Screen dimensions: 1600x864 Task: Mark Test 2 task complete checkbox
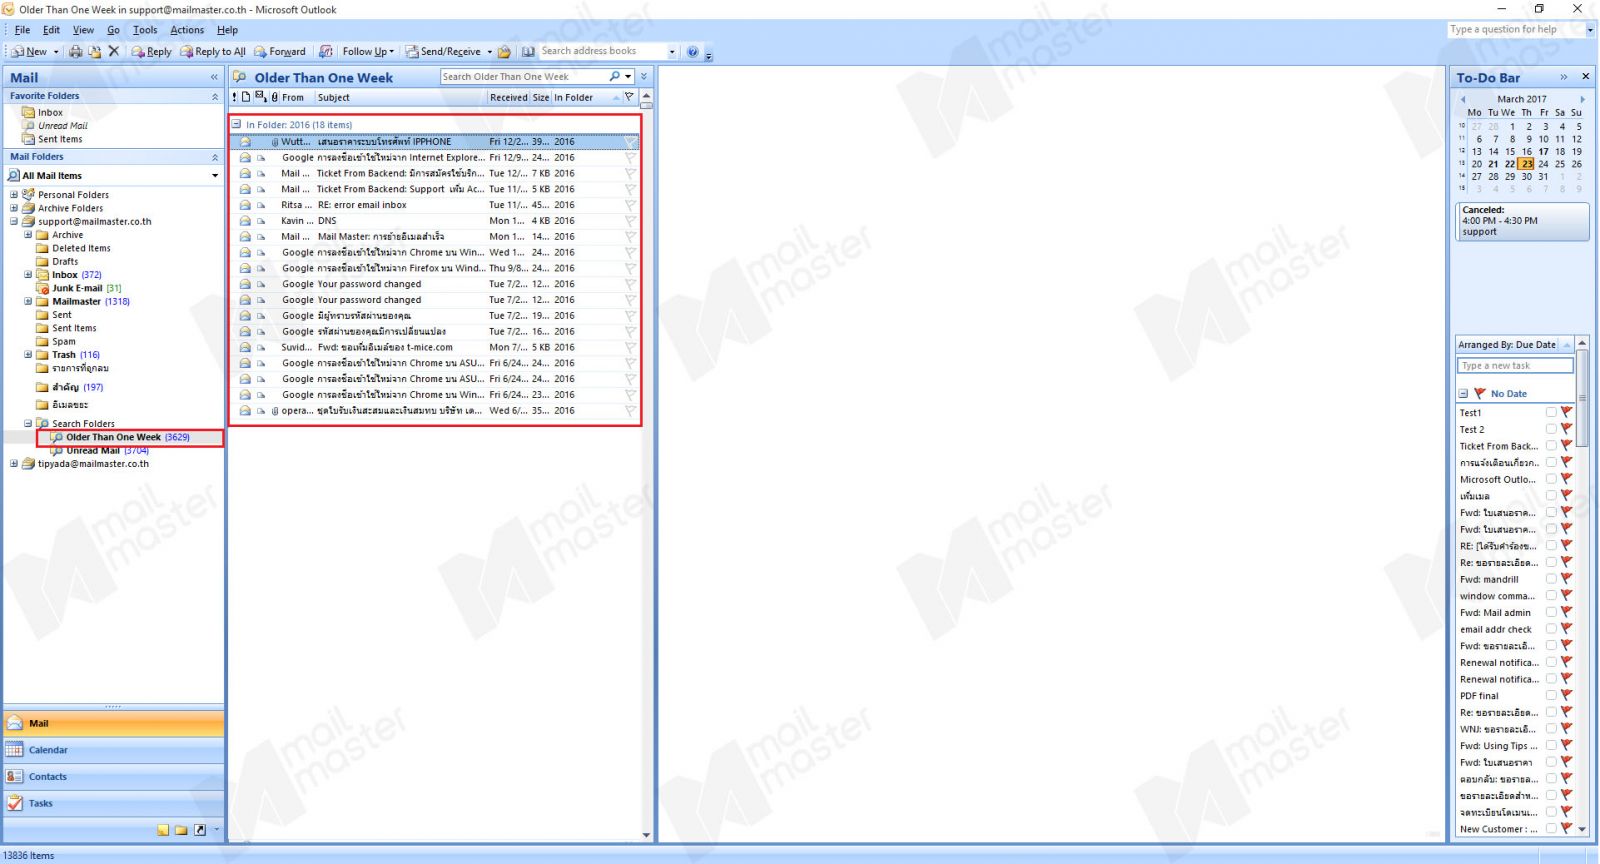coord(1551,429)
